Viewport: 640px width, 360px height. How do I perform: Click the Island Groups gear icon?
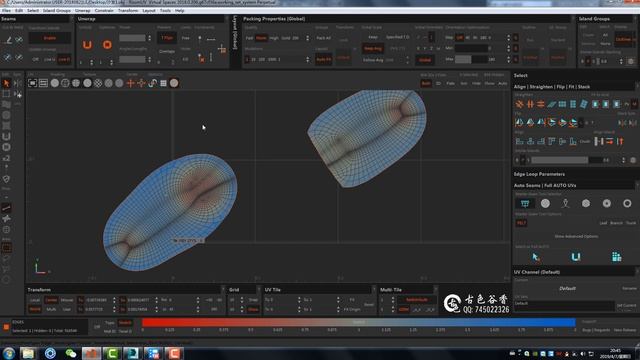click(631, 61)
